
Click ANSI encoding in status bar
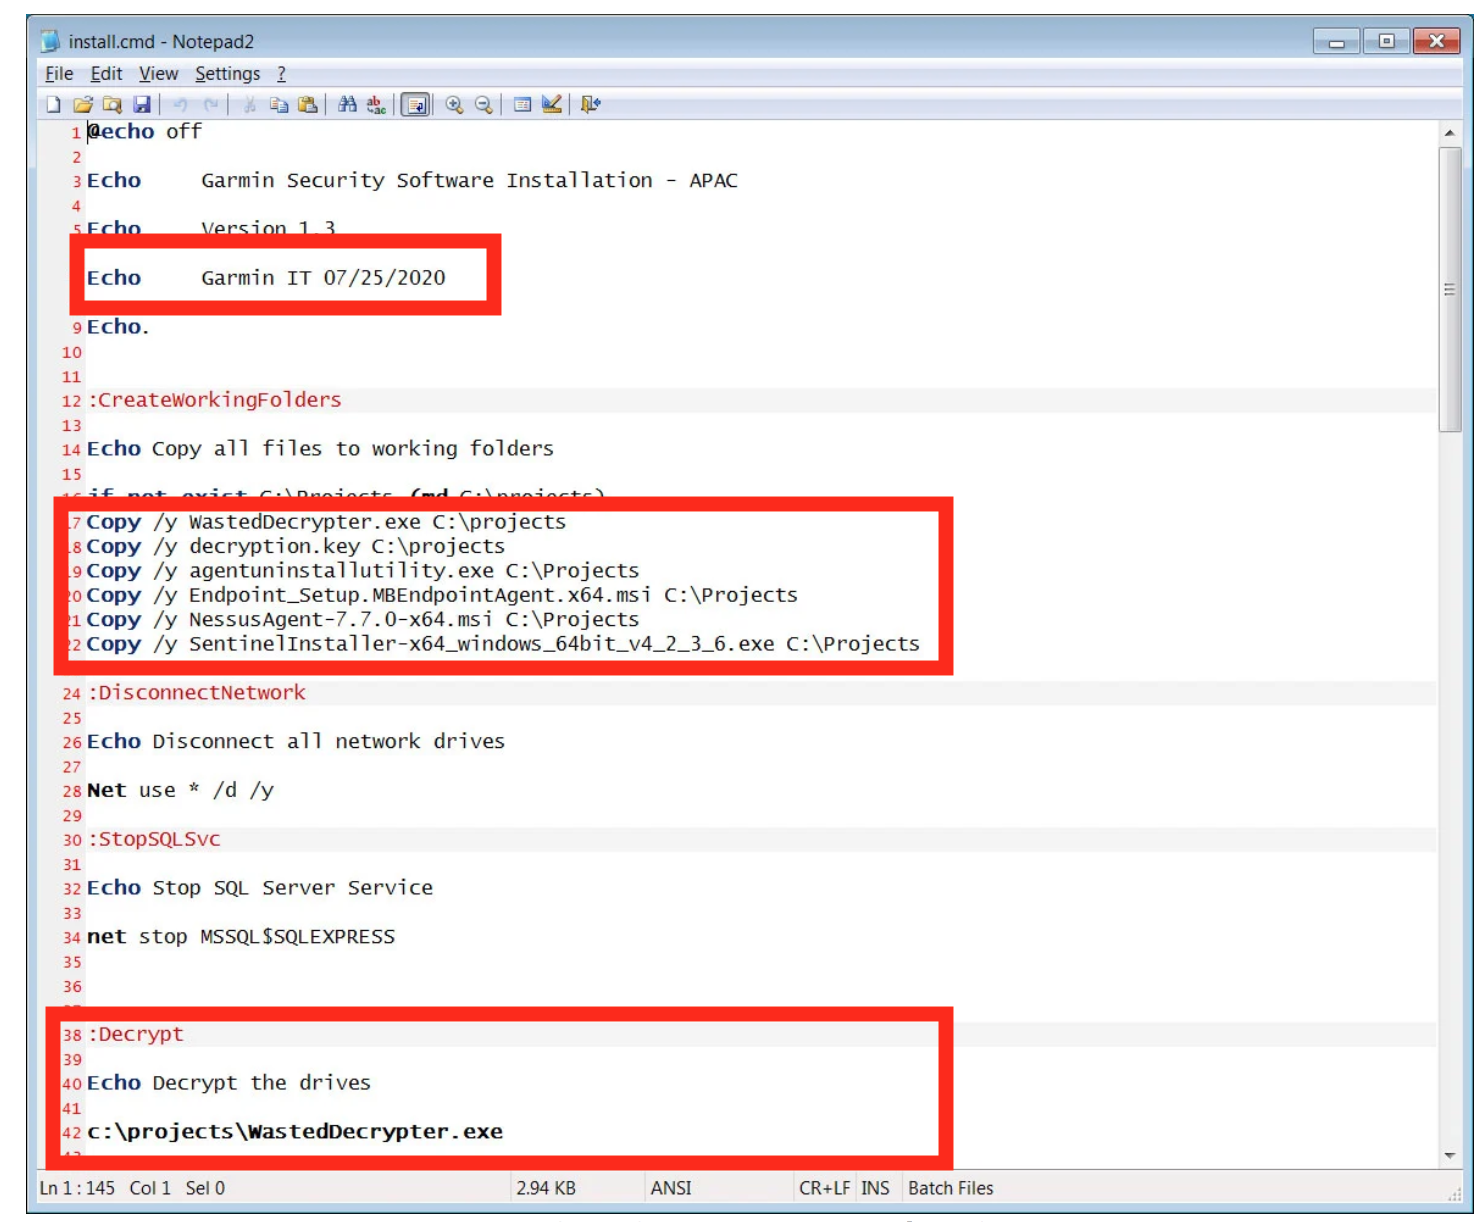[x=670, y=1188]
